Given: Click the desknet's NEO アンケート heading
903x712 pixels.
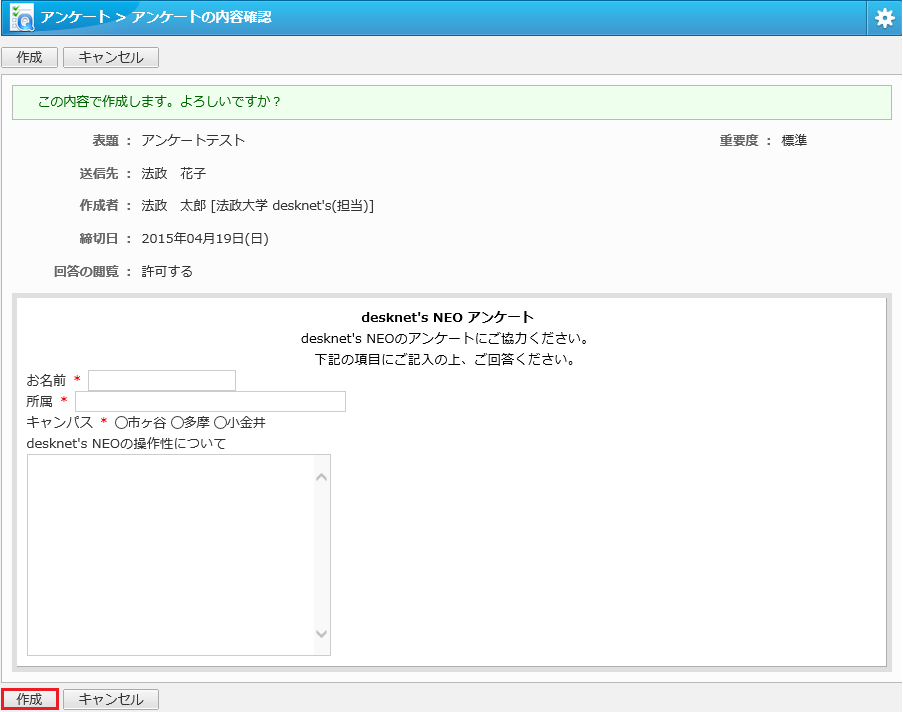Looking at the screenshot, I should (447, 317).
